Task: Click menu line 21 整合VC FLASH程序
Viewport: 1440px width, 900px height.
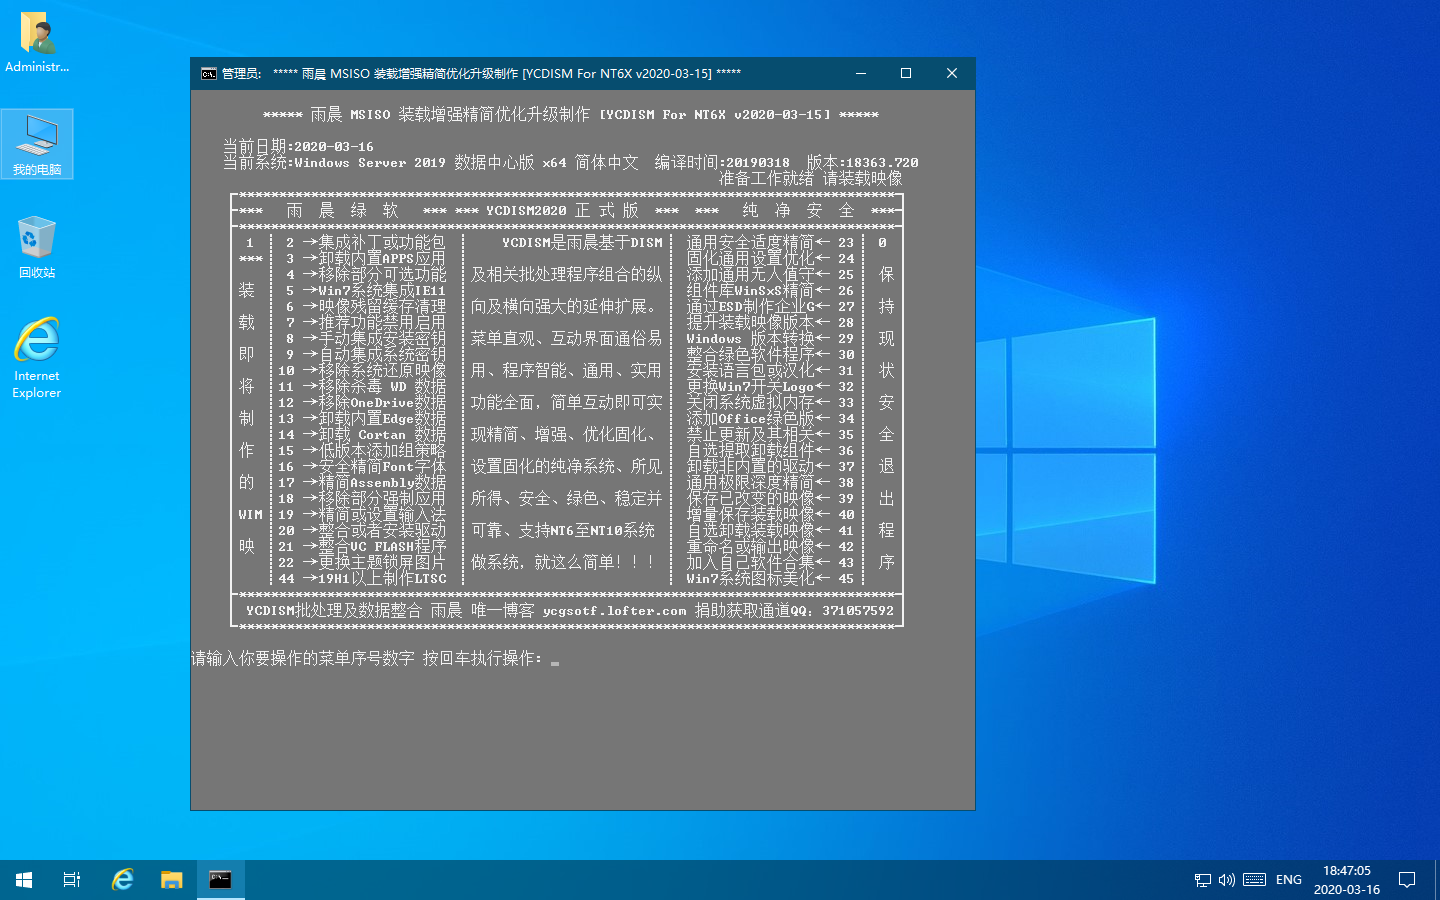Action: [x=362, y=547]
